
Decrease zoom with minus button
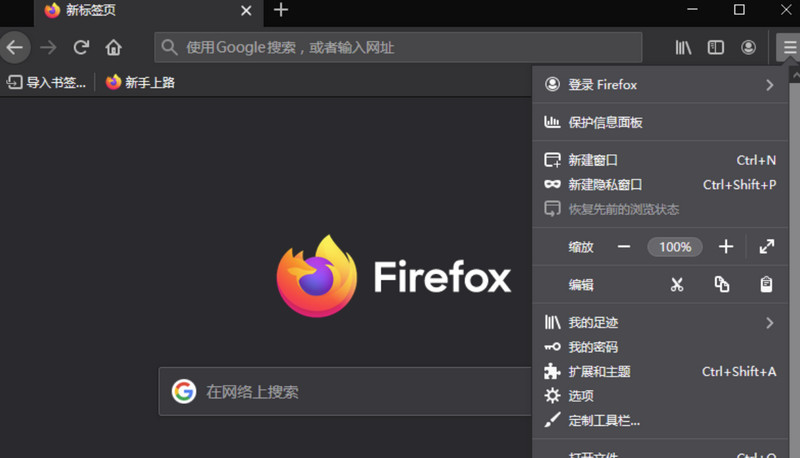click(623, 247)
